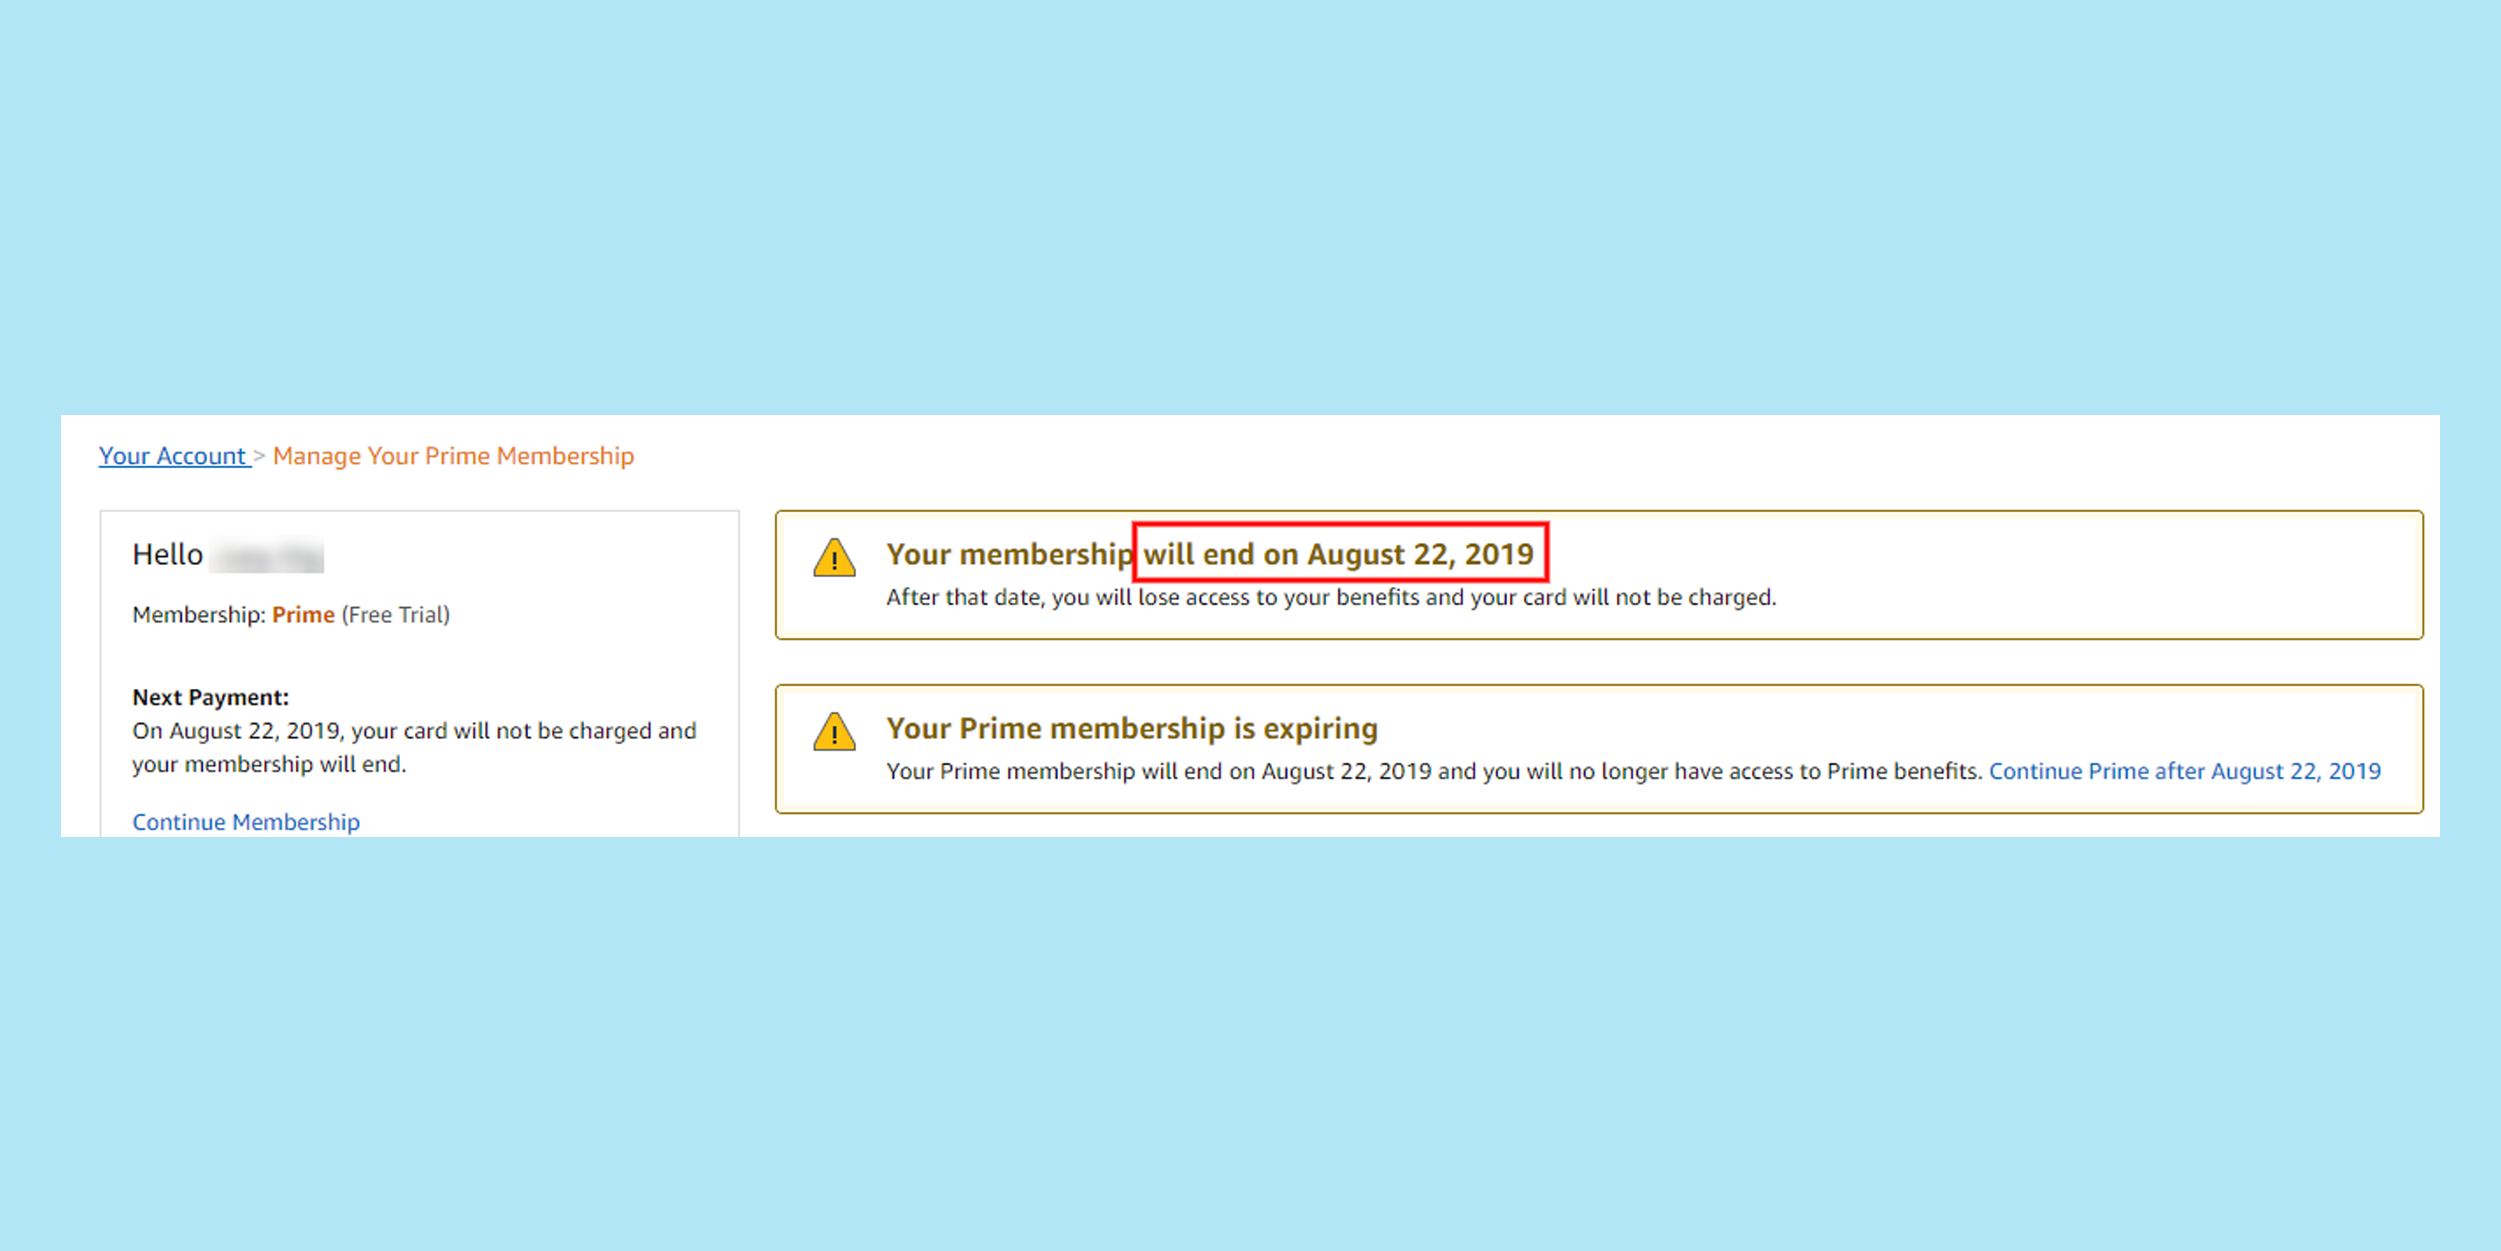The width and height of the screenshot is (2501, 1251).
Task: Click the Membership: label text
Action: coord(198,615)
